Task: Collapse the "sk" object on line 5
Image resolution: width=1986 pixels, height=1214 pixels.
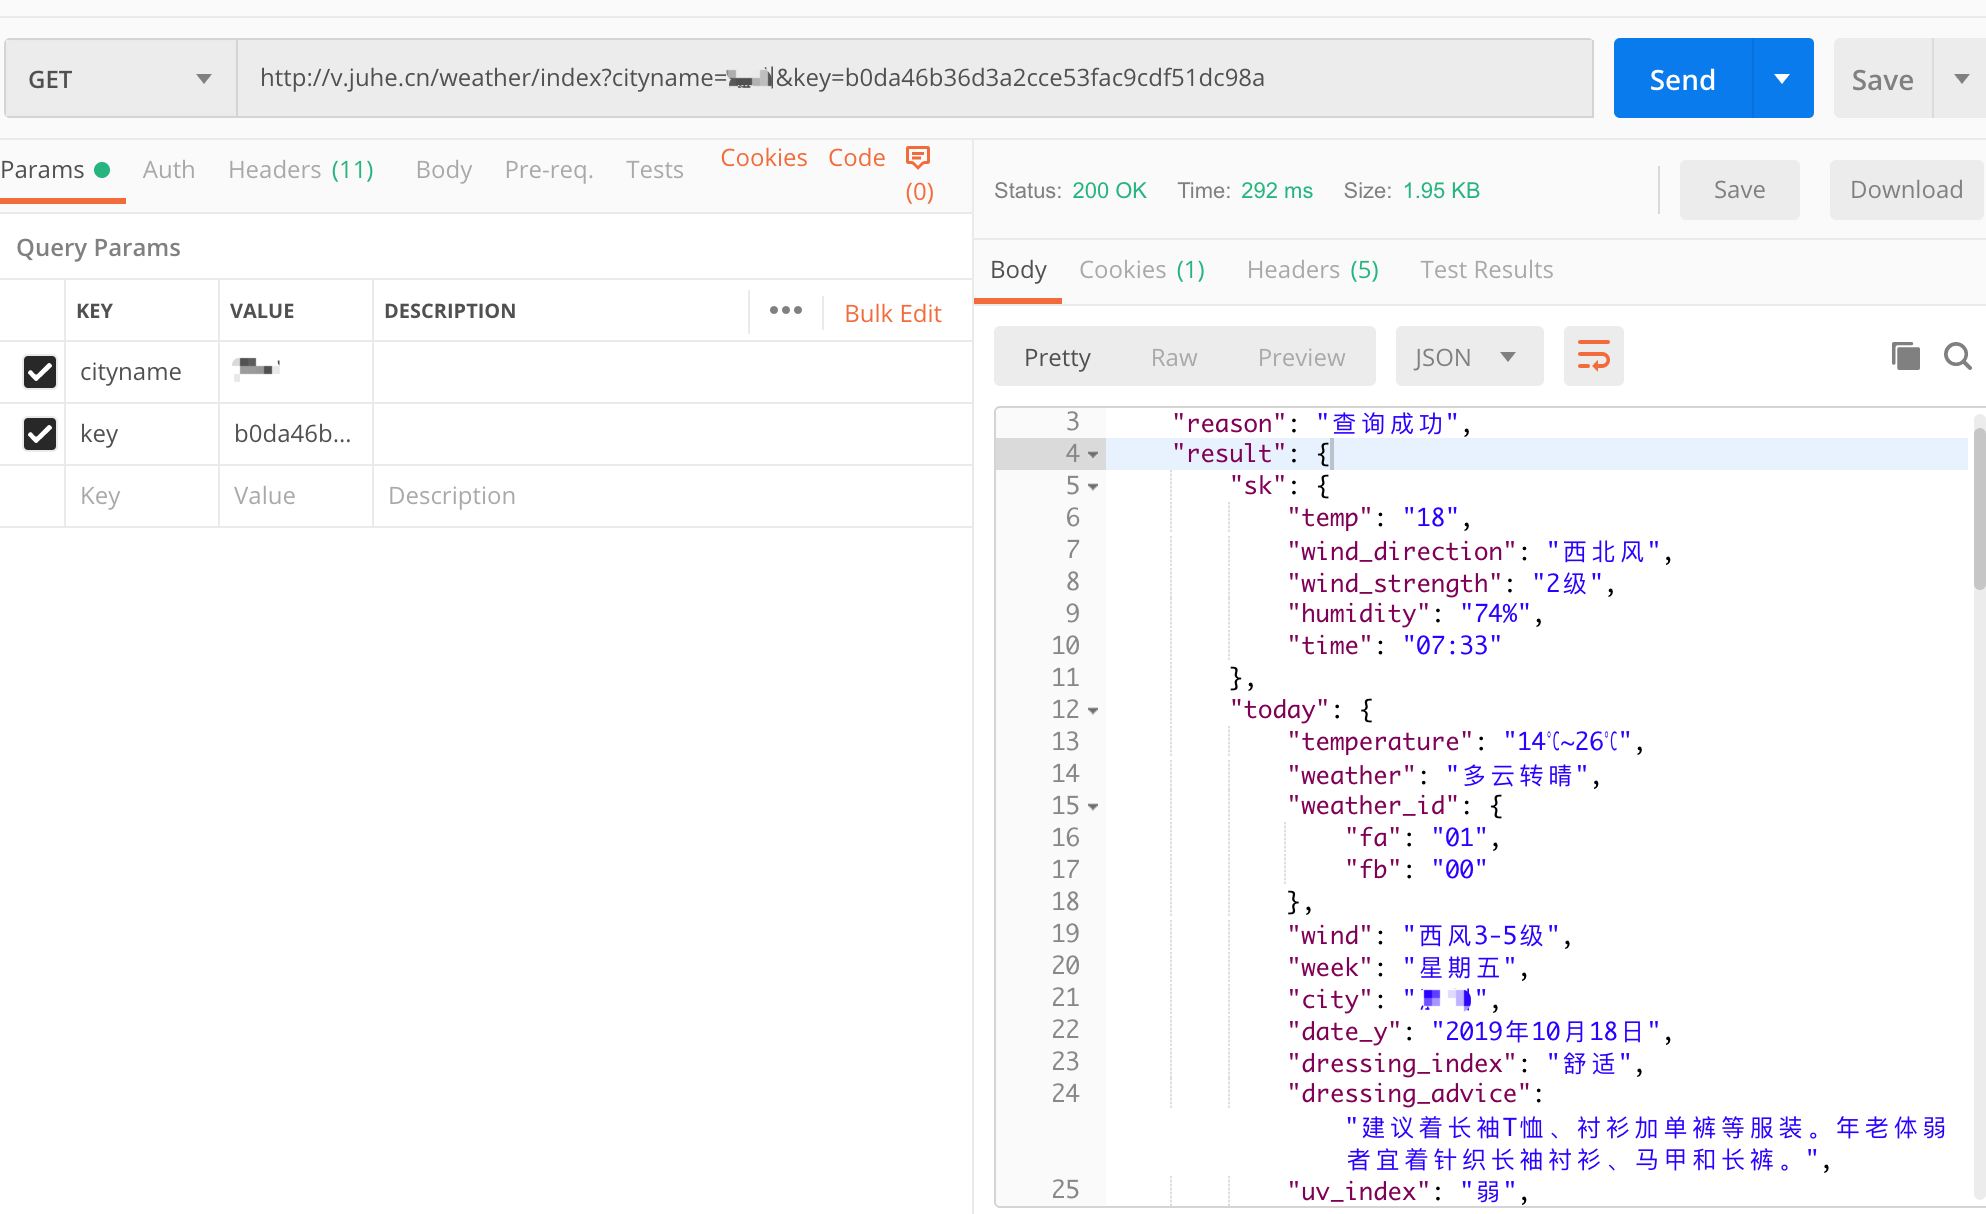Action: pos(1093,487)
